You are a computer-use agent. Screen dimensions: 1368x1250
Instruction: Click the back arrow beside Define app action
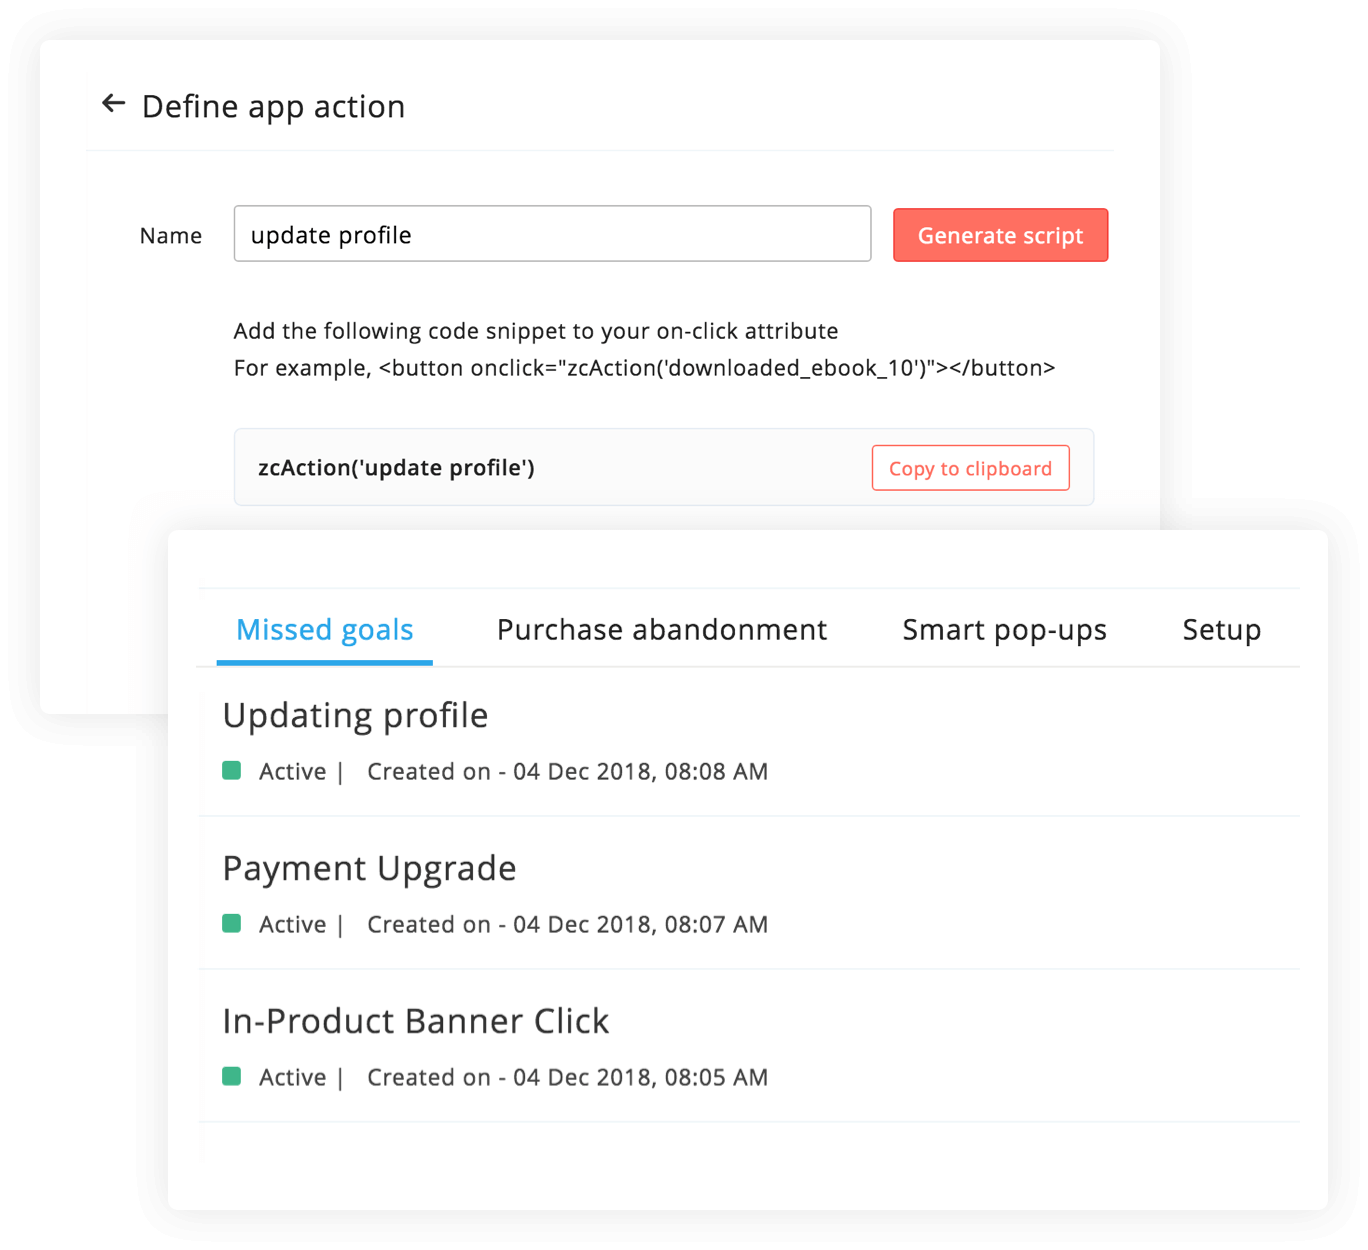click(114, 104)
